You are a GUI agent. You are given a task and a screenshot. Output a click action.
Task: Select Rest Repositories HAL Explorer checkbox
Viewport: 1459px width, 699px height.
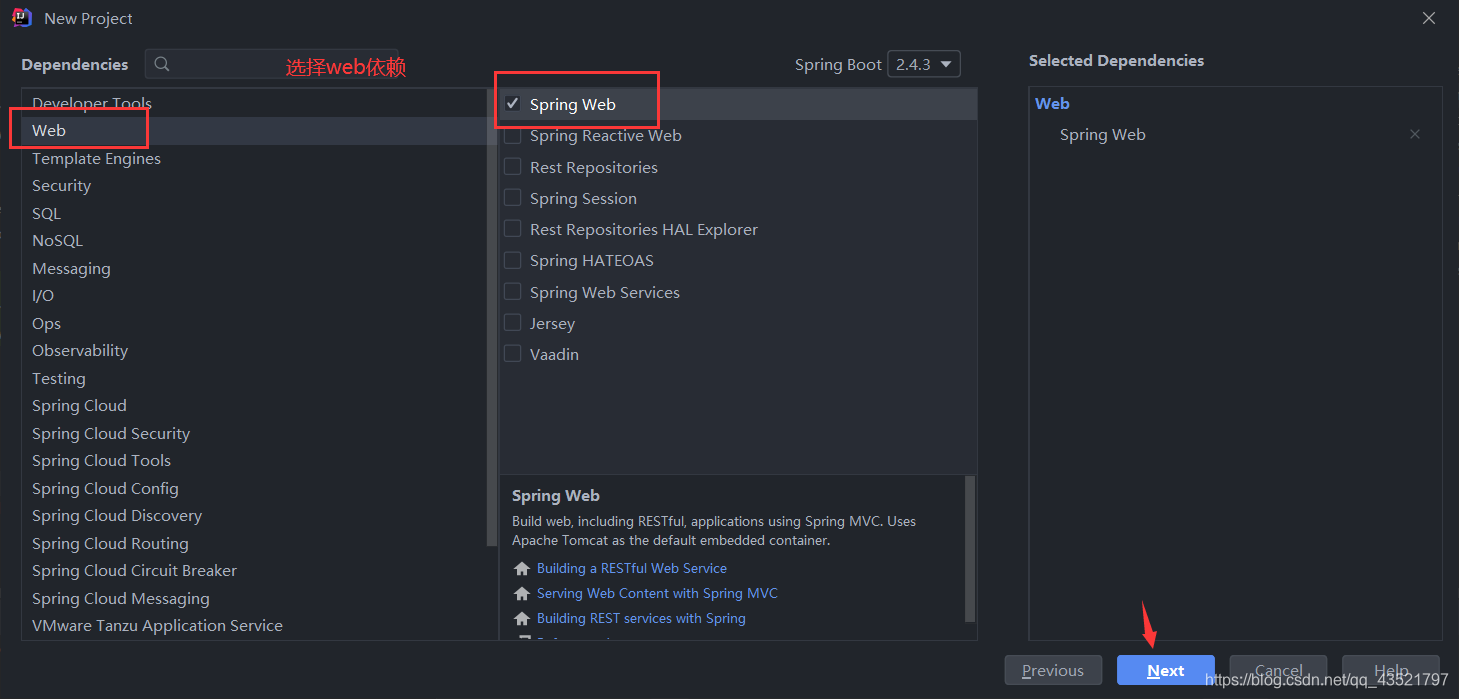(513, 229)
